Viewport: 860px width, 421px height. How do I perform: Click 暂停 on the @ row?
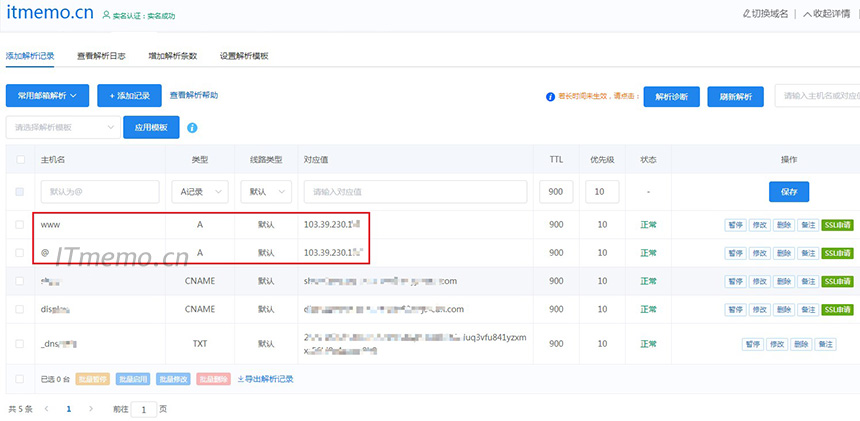click(x=735, y=253)
